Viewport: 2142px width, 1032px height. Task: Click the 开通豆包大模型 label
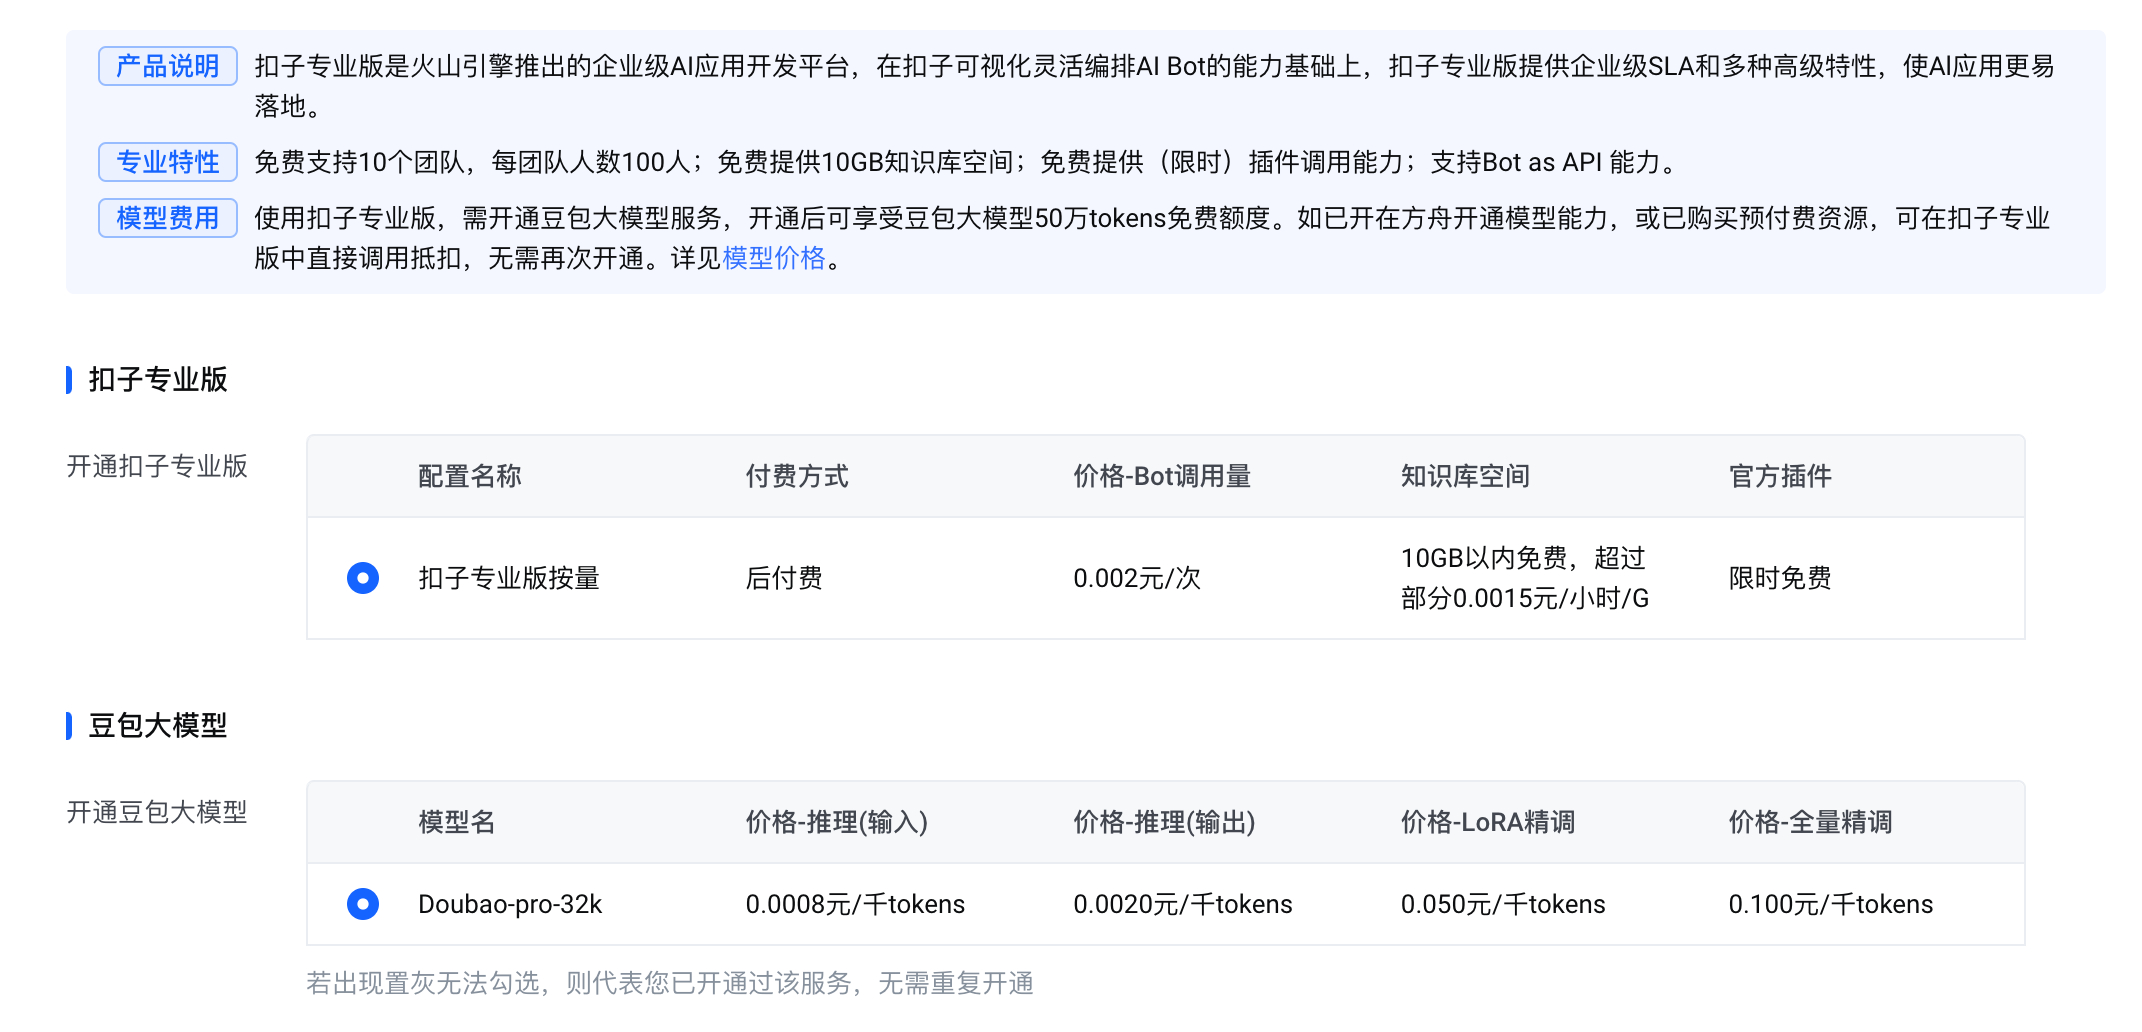[157, 812]
